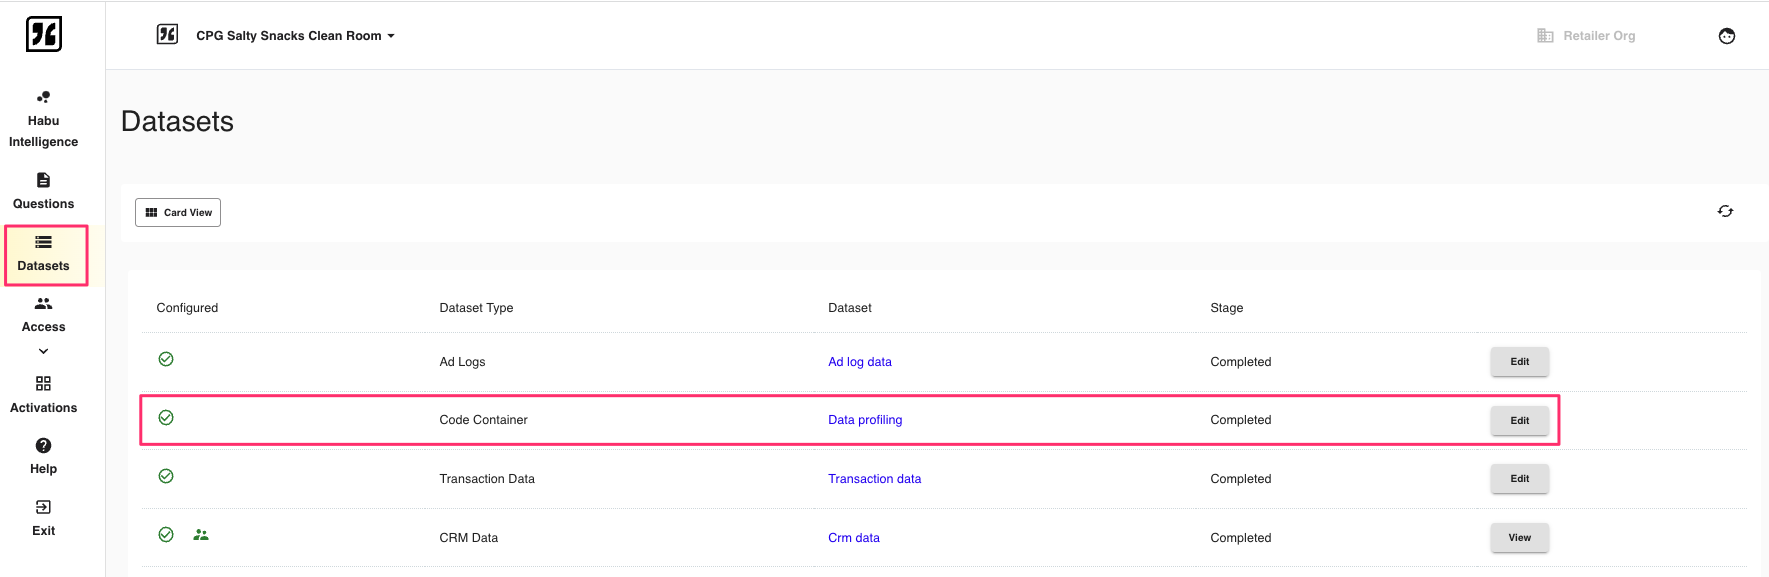Expand the Access menu chevron
The height and width of the screenshot is (577, 1769).
click(43, 351)
